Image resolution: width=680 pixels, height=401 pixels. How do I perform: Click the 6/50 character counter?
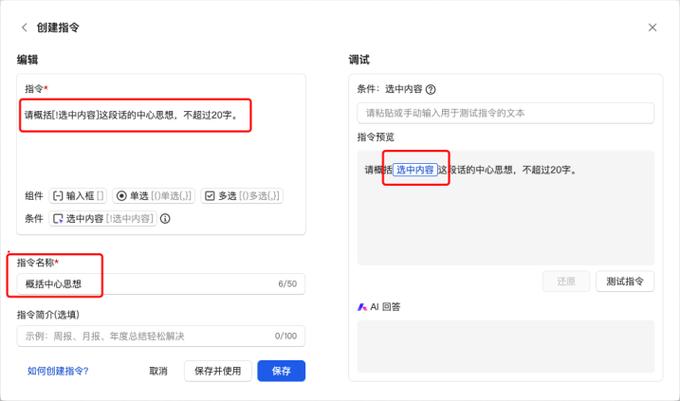click(287, 284)
